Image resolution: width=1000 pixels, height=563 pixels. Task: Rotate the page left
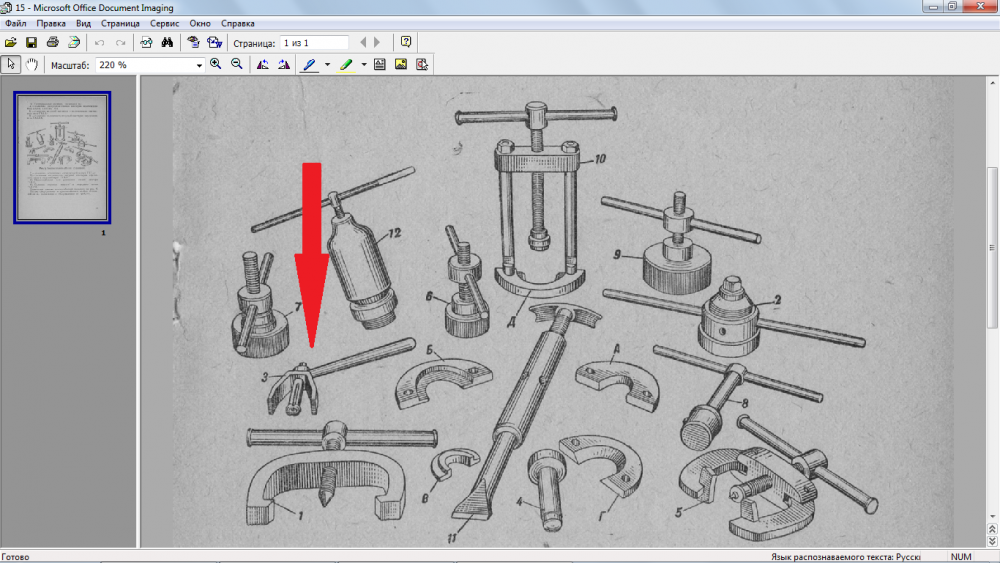(x=262, y=64)
